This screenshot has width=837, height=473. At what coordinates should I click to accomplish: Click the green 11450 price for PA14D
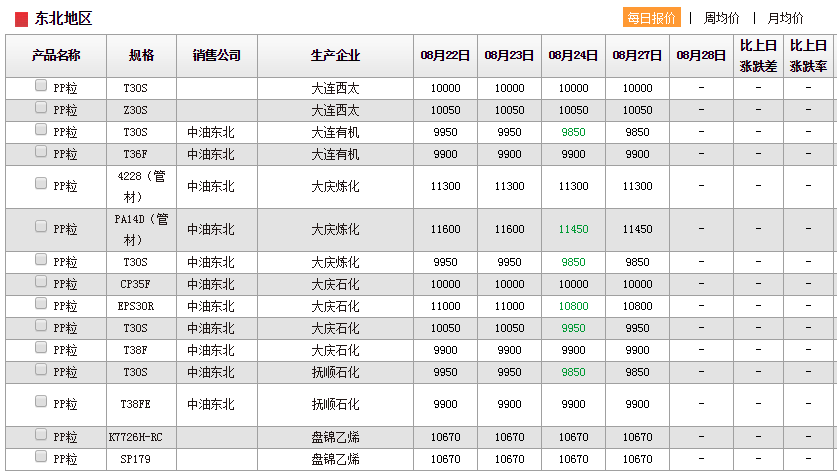pyautogui.click(x=573, y=229)
